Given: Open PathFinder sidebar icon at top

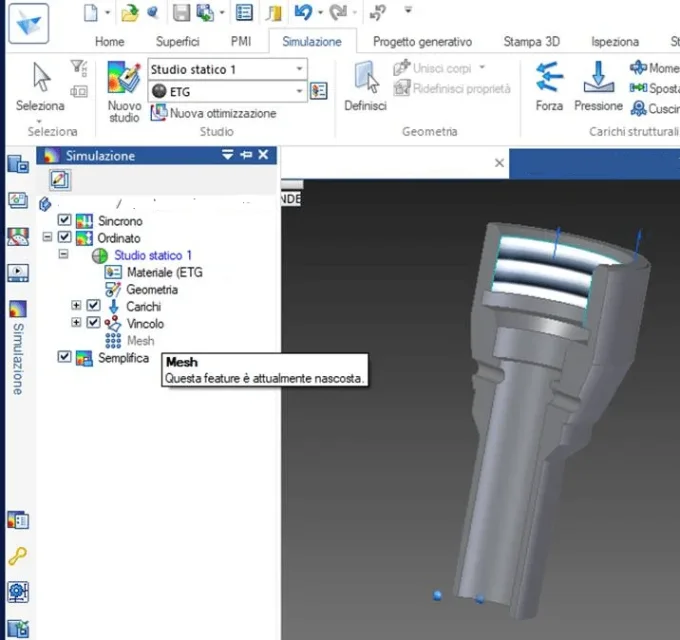Looking at the screenshot, I should 18,165.
